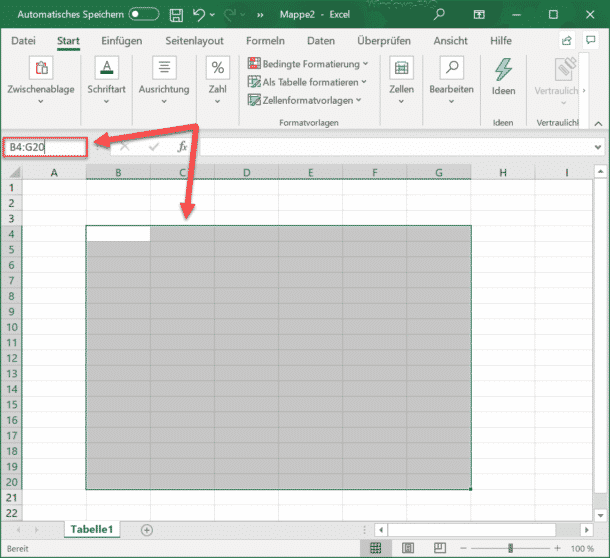Click the insert function fx icon
This screenshot has width=610, height=558.
click(x=182, y=147)
